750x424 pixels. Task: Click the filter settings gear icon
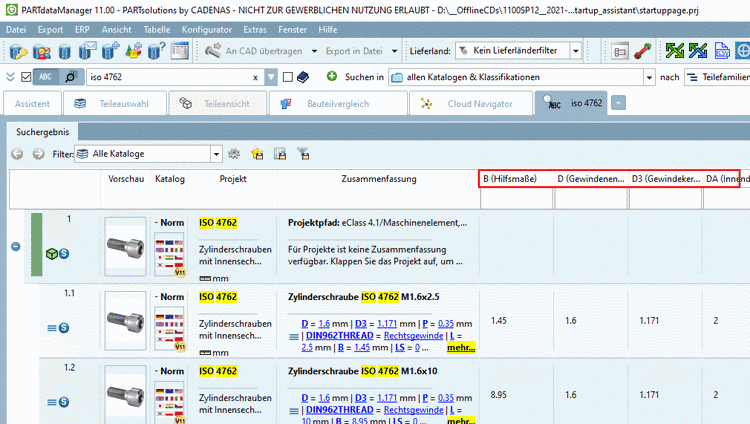[x=234, y=154]
